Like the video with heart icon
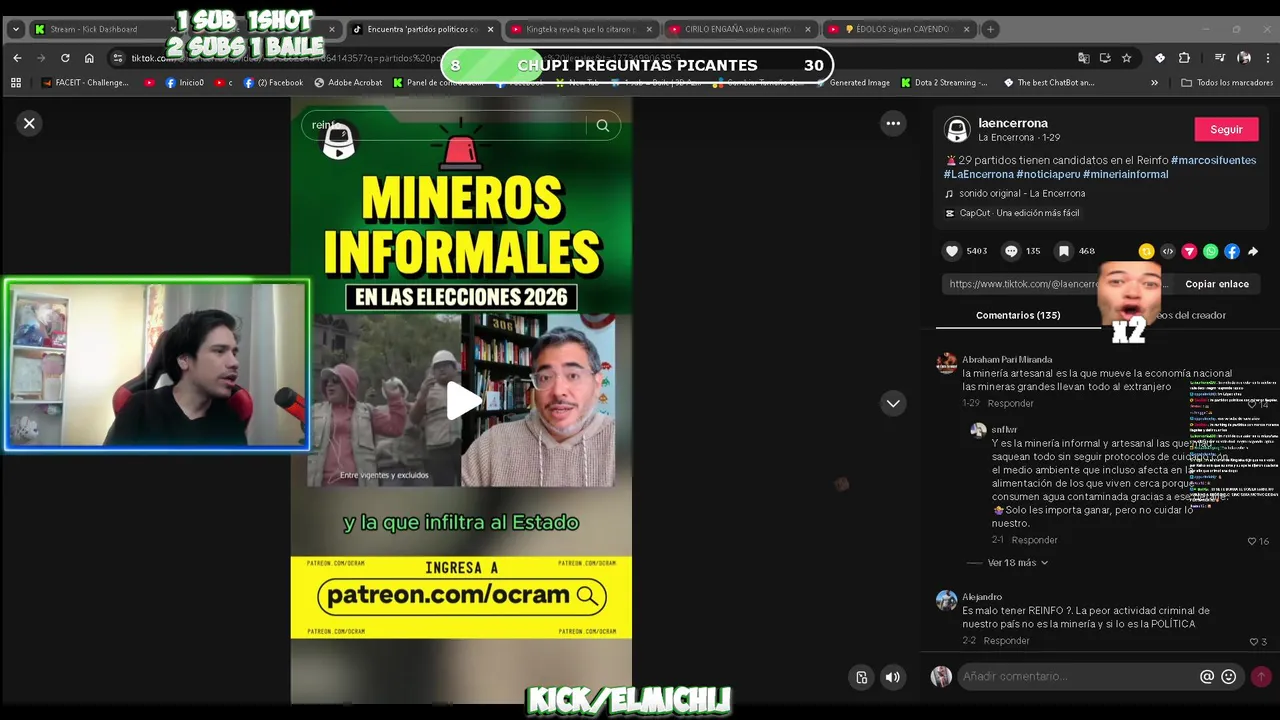The image size is (1280, 720). (952, 251)
